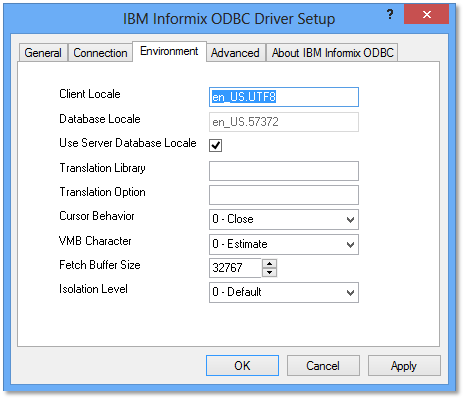Switch to the General tab
465x400 pixels.
[x=43, y=53]
